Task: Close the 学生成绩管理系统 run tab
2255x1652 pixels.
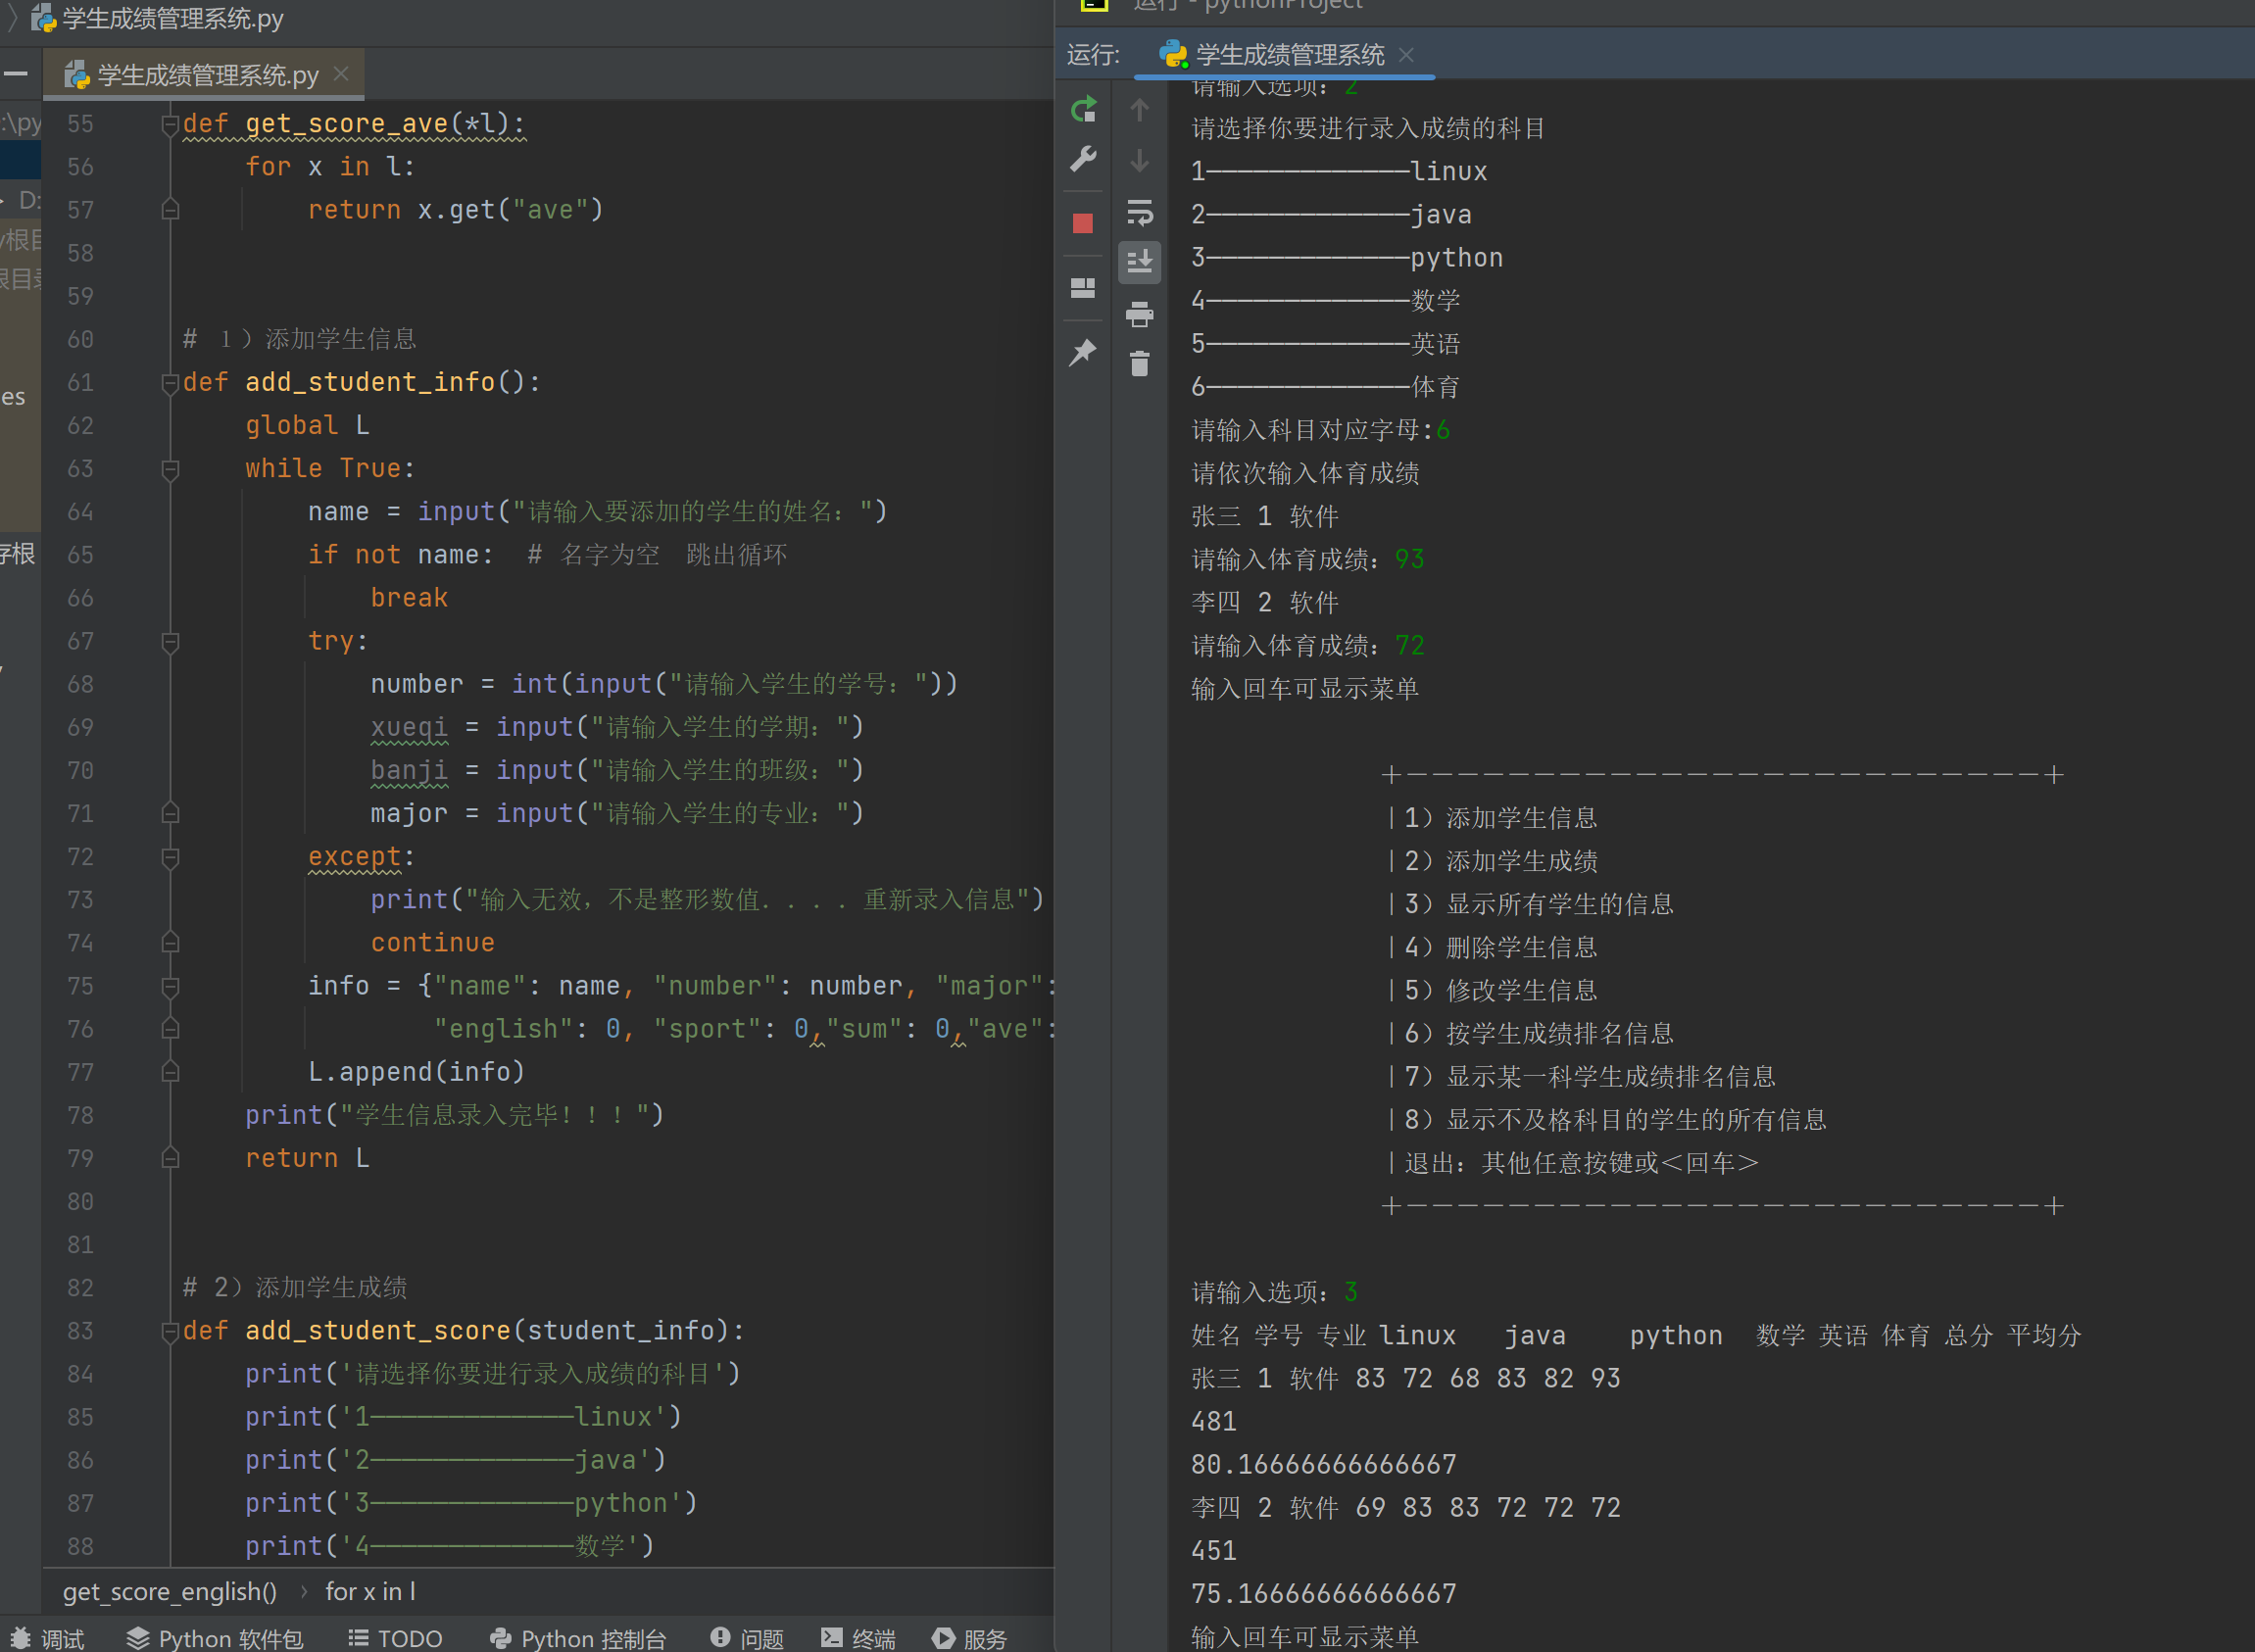Action: 1406,54
